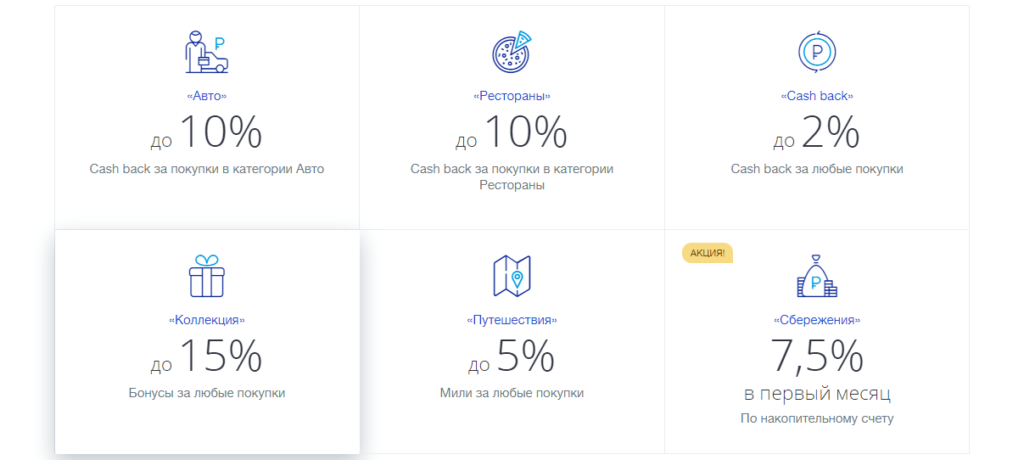Viewport: 1024px width, 460px height.
Task: Click the car and driver «Авто» icon
Action: pyautogui.click(x=206, y=51)
